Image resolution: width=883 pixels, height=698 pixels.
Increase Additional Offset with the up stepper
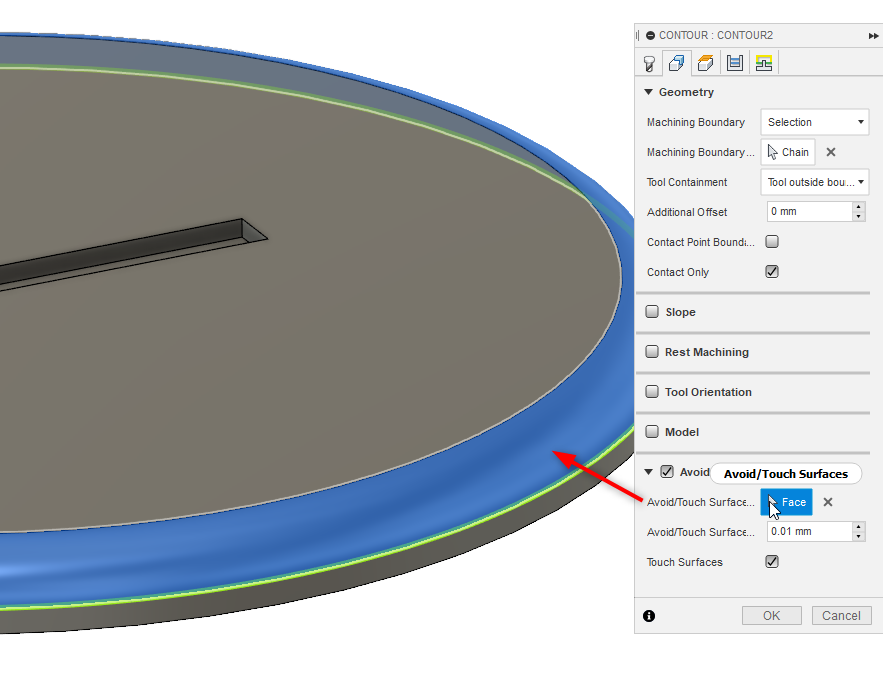tap(858, 207)
